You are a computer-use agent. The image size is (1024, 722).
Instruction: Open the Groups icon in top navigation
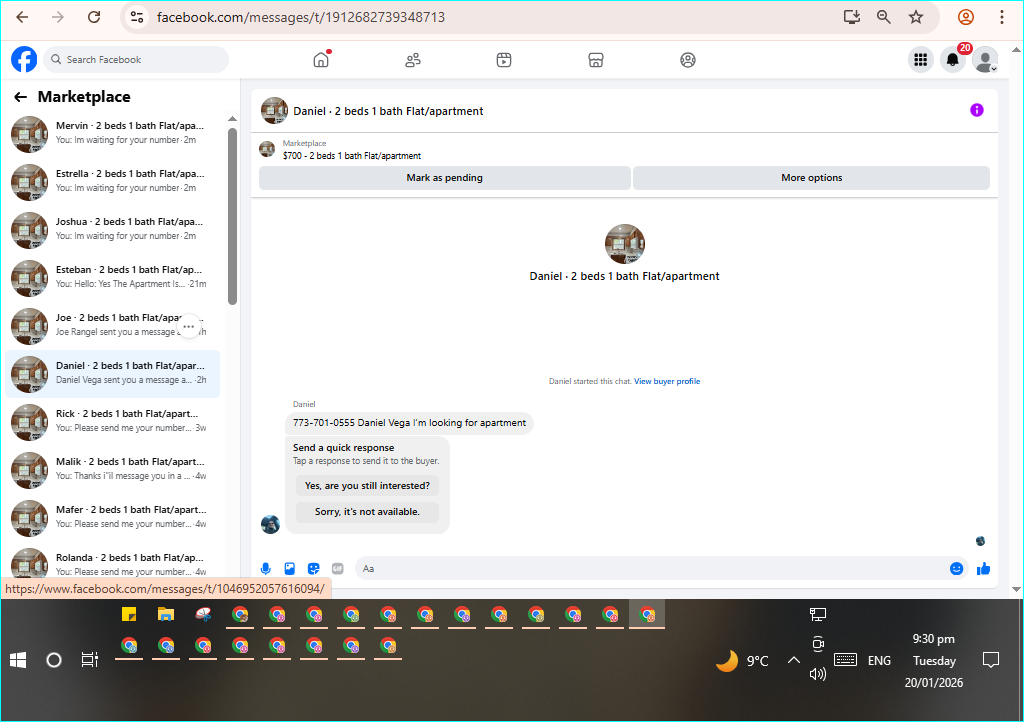(x=688, y=60)
